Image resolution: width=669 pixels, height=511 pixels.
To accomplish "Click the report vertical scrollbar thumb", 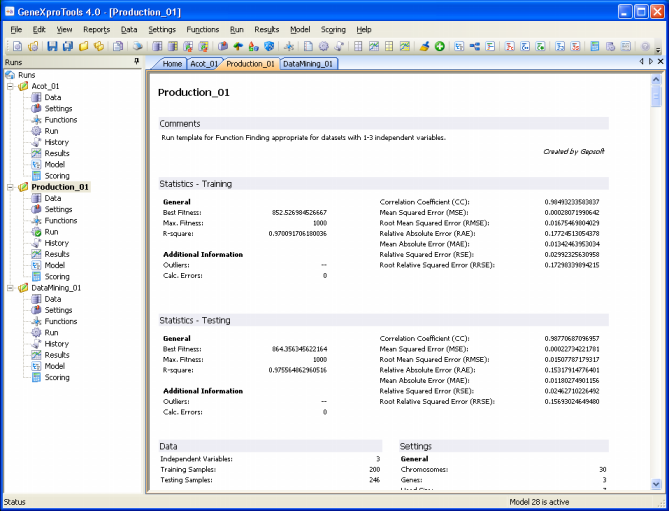I will (x=656, y=96).
